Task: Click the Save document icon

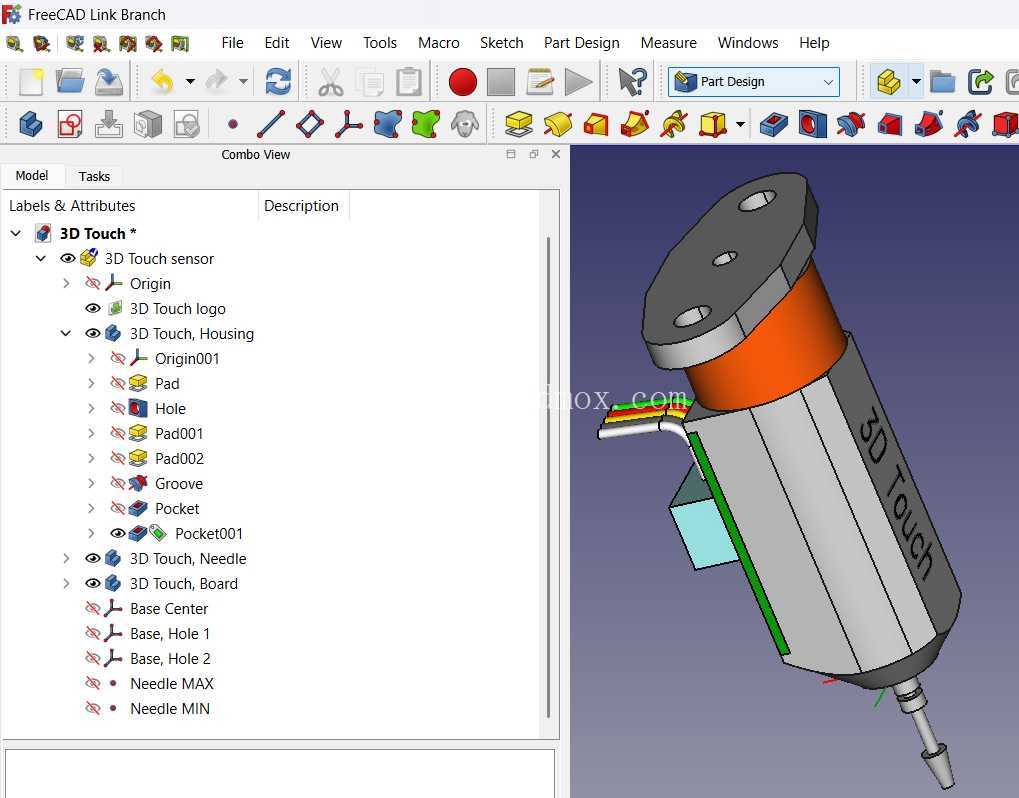Action: coord(109,82)
